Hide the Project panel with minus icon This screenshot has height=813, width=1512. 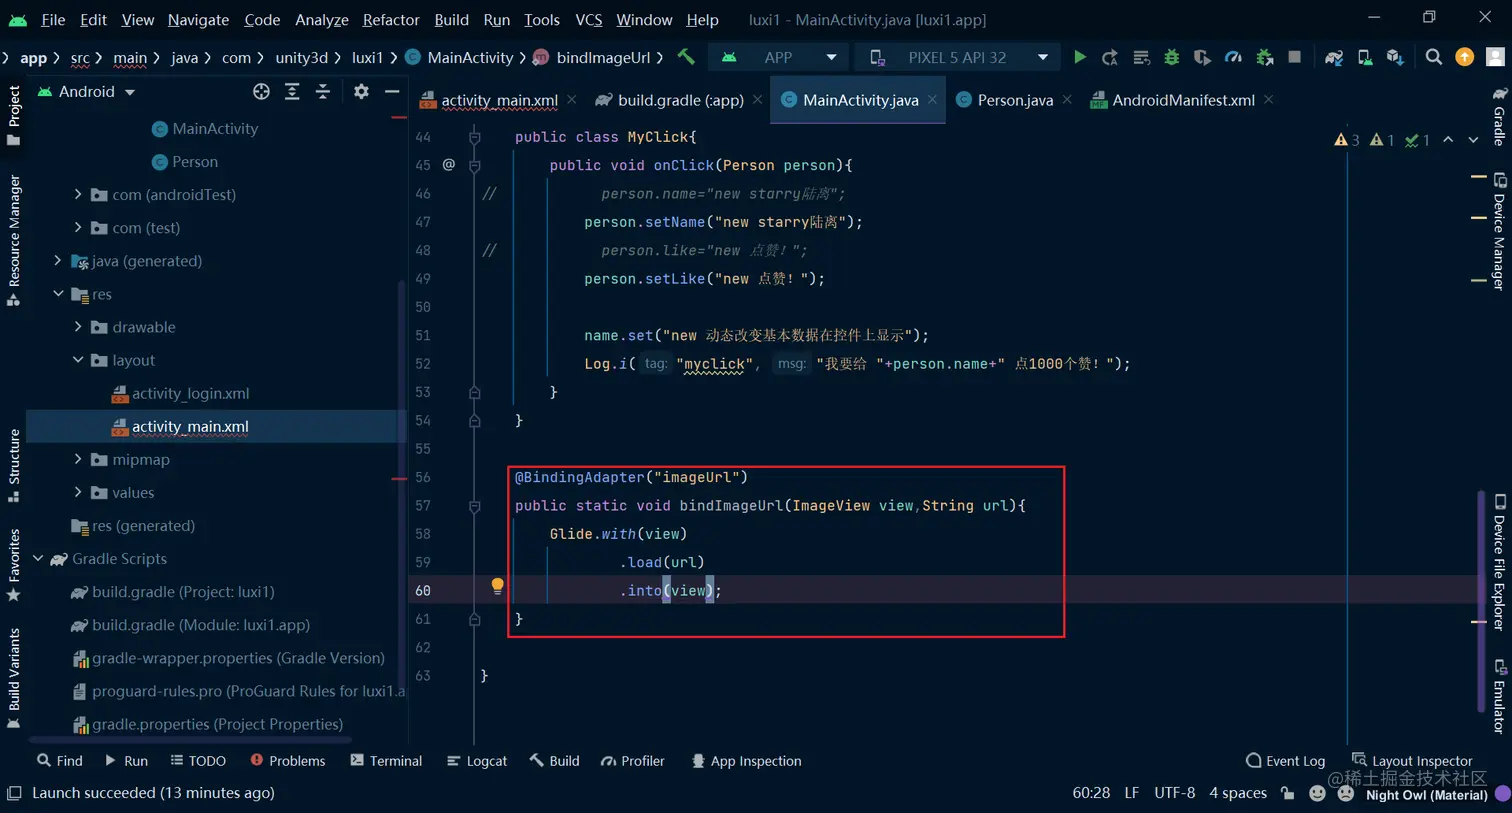click(392, 91)
